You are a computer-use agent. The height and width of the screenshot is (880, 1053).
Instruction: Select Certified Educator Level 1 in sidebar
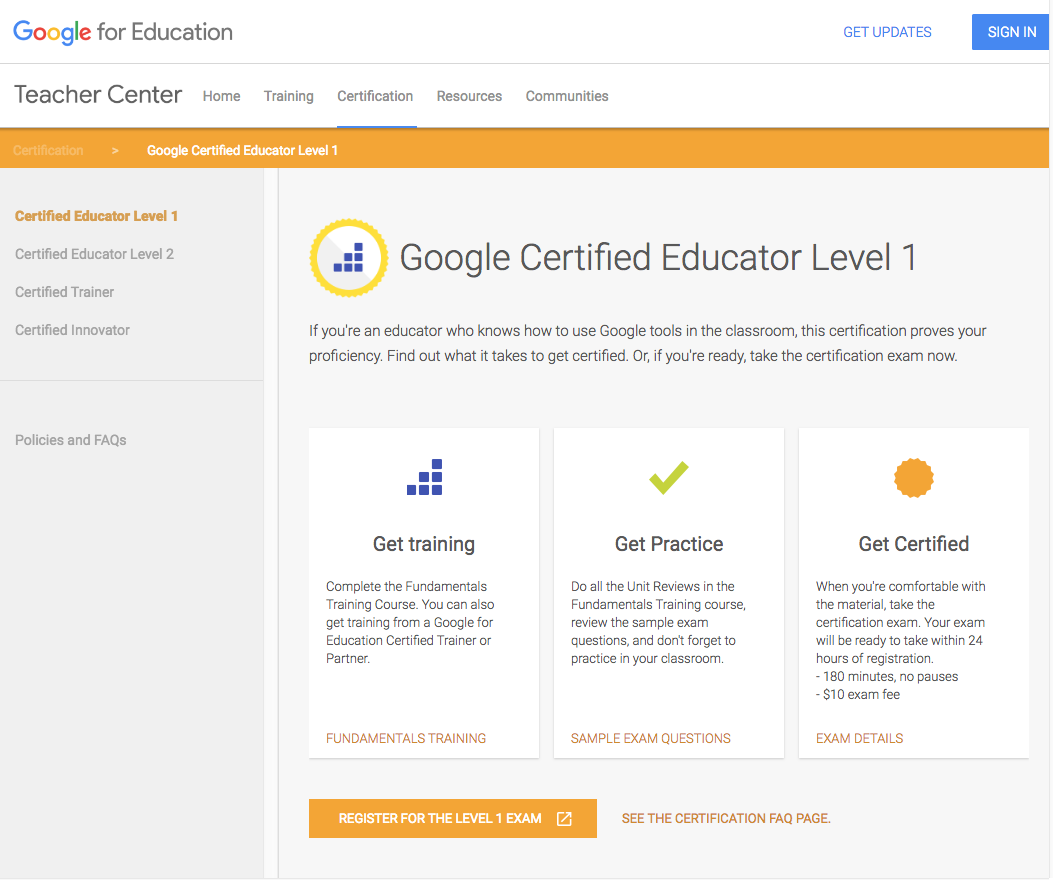click(97, 216)
